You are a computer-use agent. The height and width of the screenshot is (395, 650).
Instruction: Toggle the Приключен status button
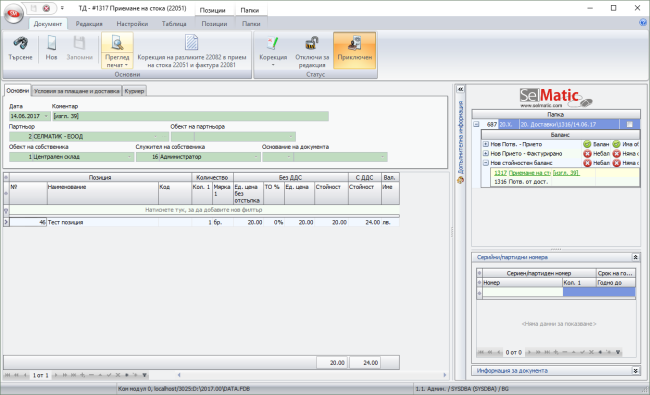pos(354,50)
